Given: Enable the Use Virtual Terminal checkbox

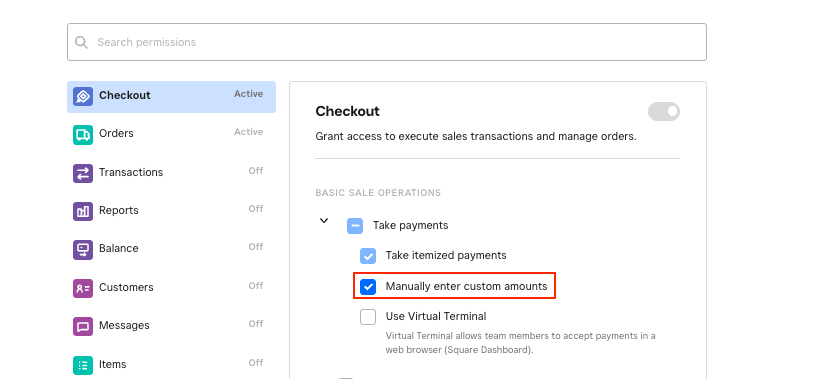Looking at the screenshot, I should 368,316.
